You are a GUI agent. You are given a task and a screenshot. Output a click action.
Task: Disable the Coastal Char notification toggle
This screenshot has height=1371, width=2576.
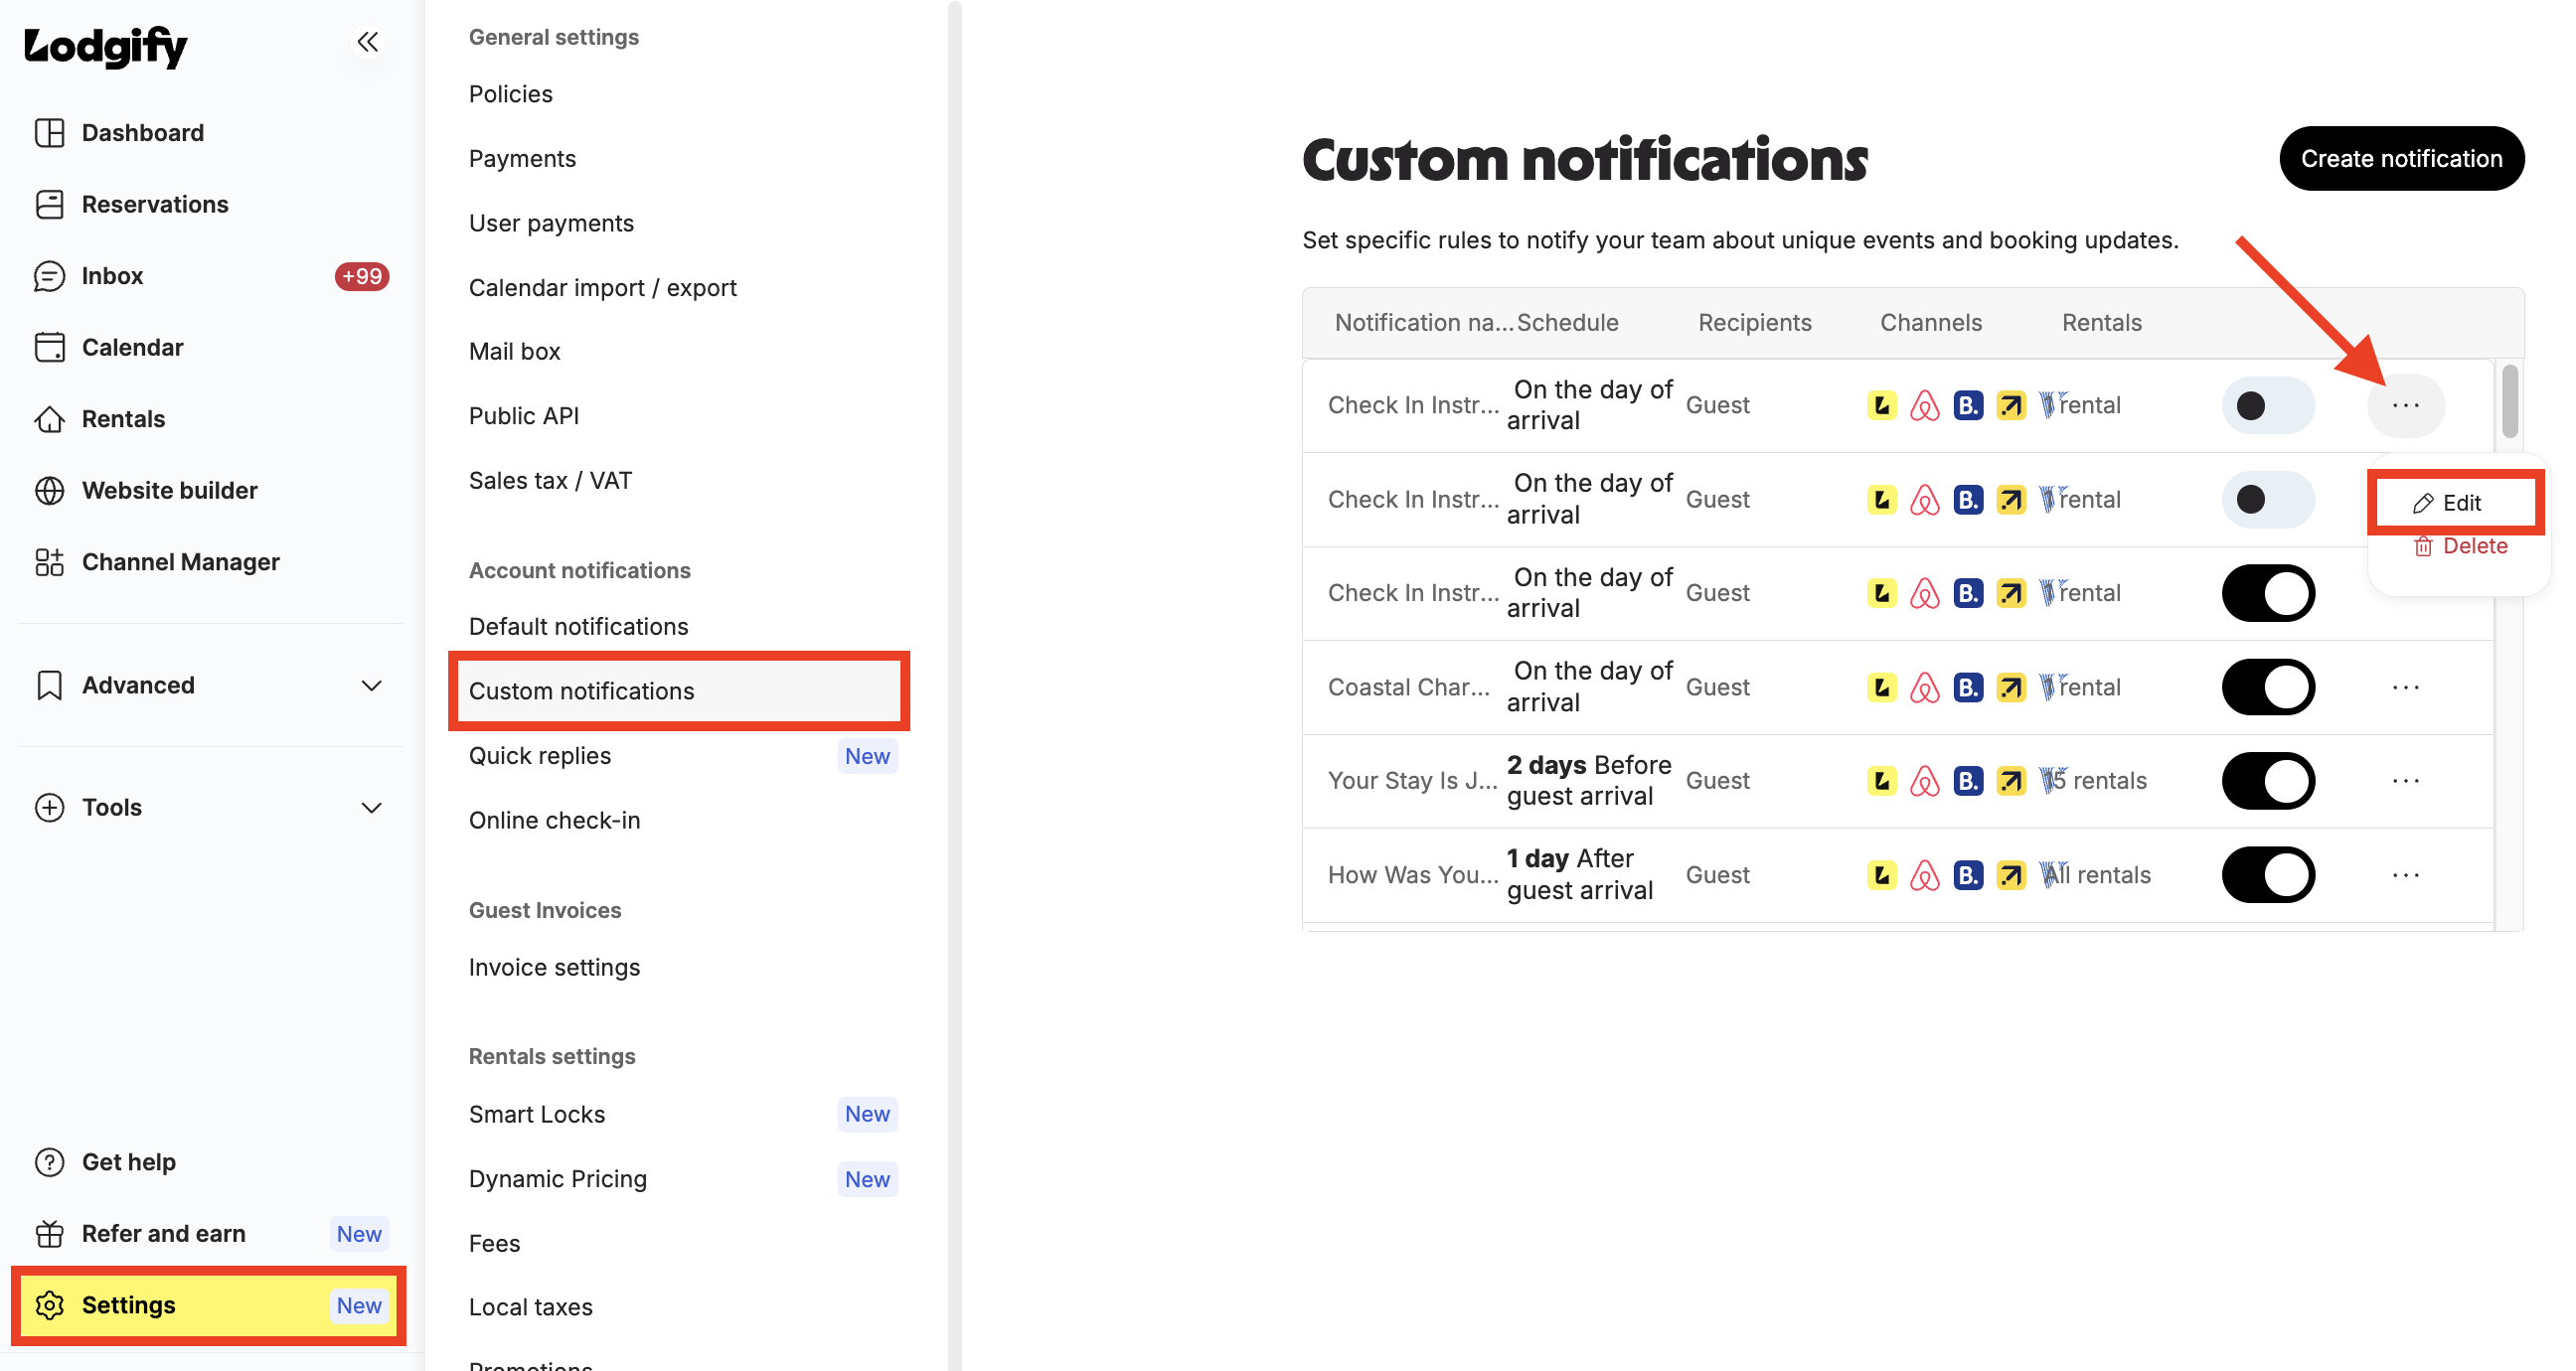tap(2268, 687)
